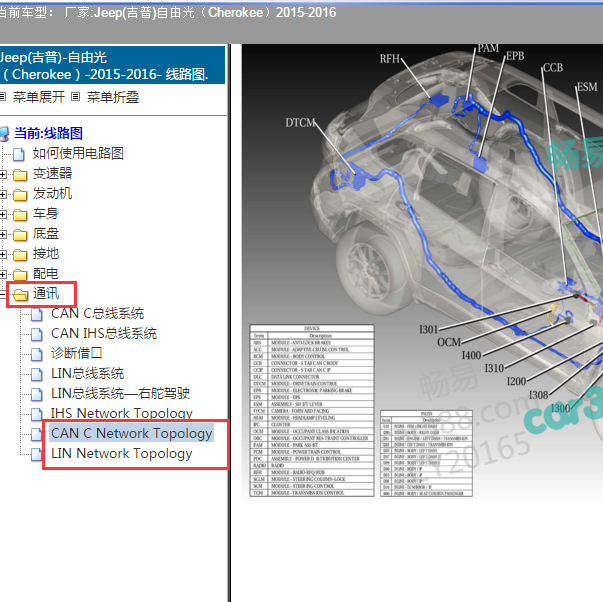Select the 配电 tree label
The image size is (603, 602).
[x=46, y=273]
